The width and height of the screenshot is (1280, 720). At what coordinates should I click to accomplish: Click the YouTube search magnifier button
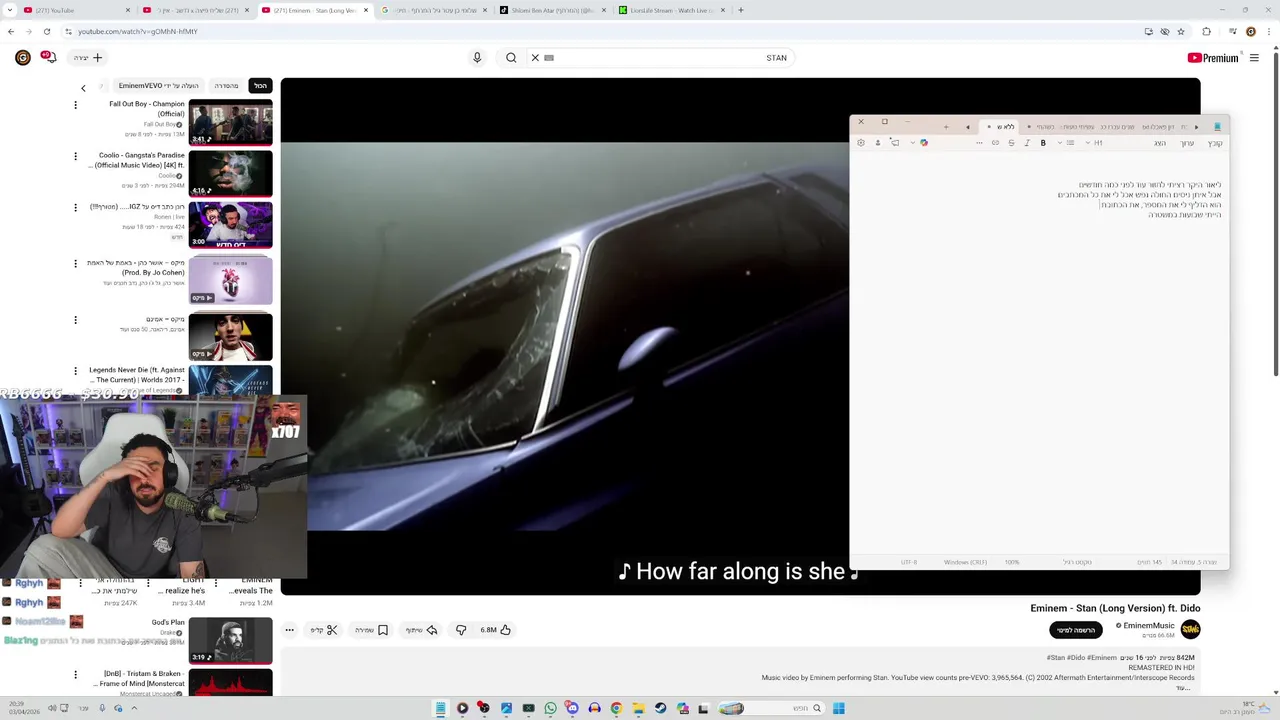pos(511,58)
